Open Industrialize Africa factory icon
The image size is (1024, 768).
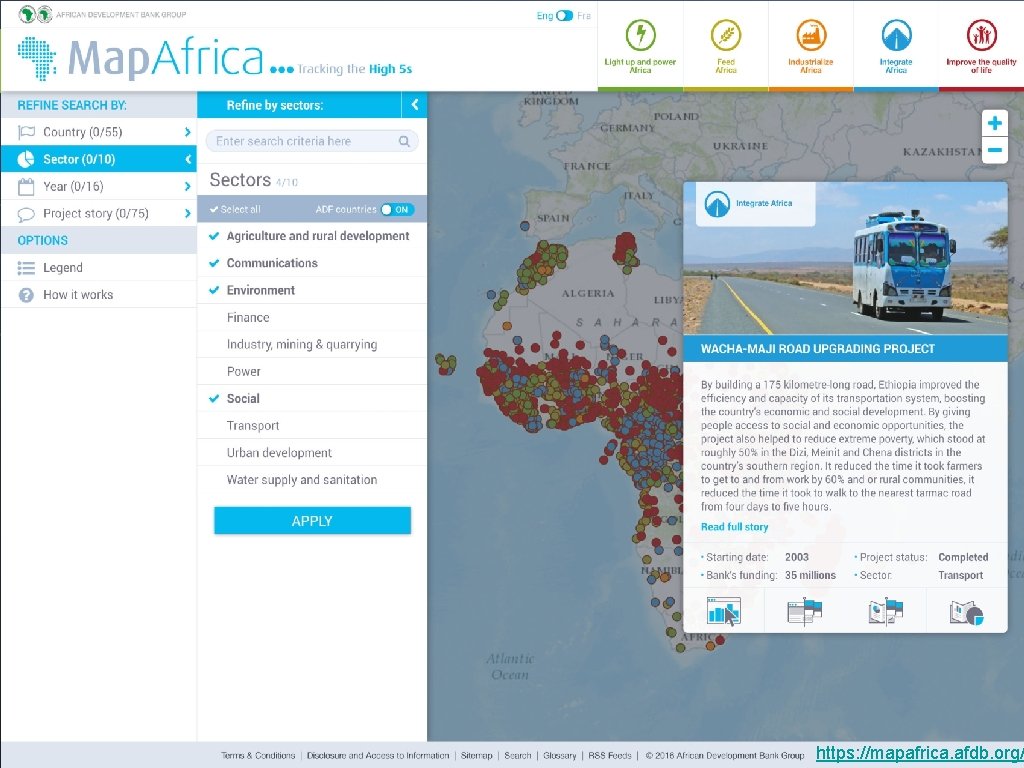(x=810, y=35)
